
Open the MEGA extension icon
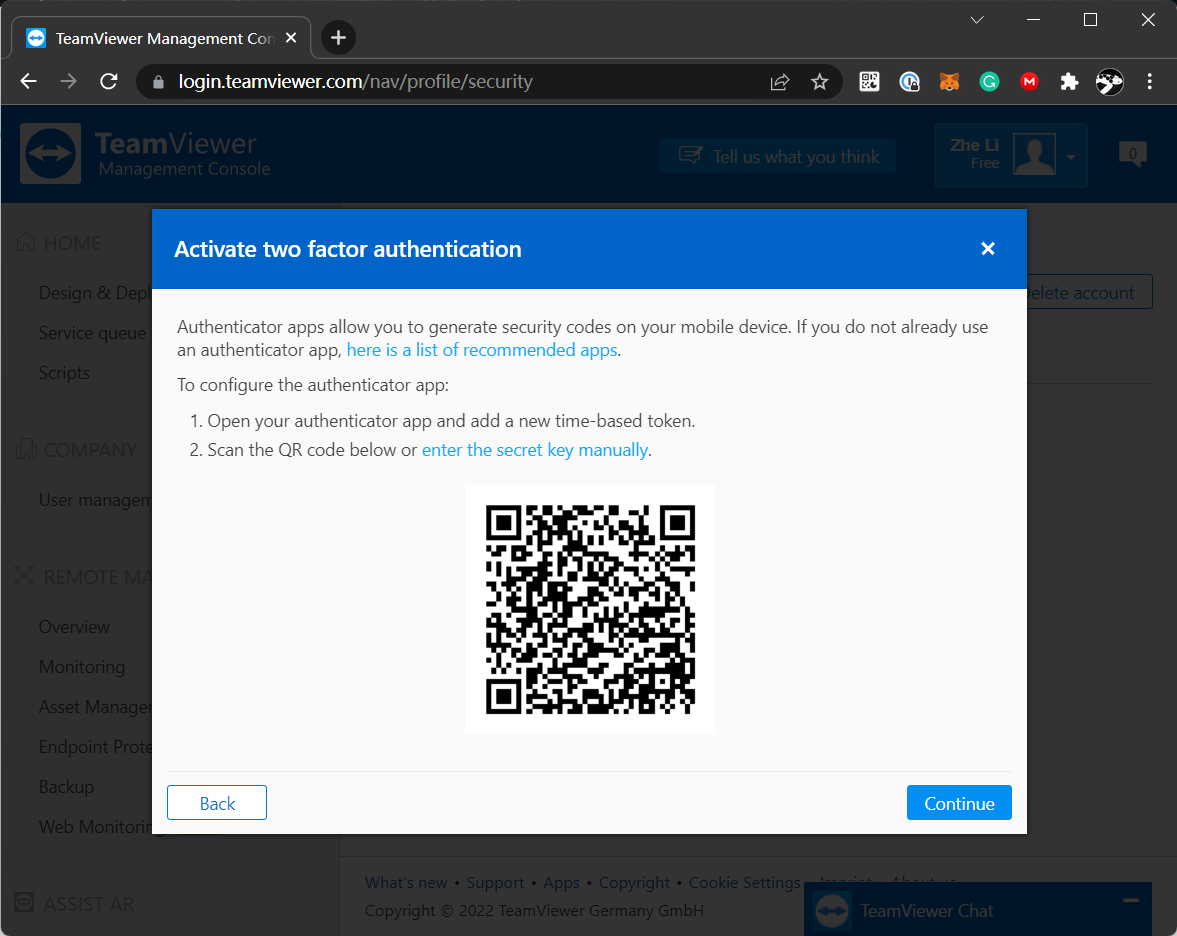1029,81
